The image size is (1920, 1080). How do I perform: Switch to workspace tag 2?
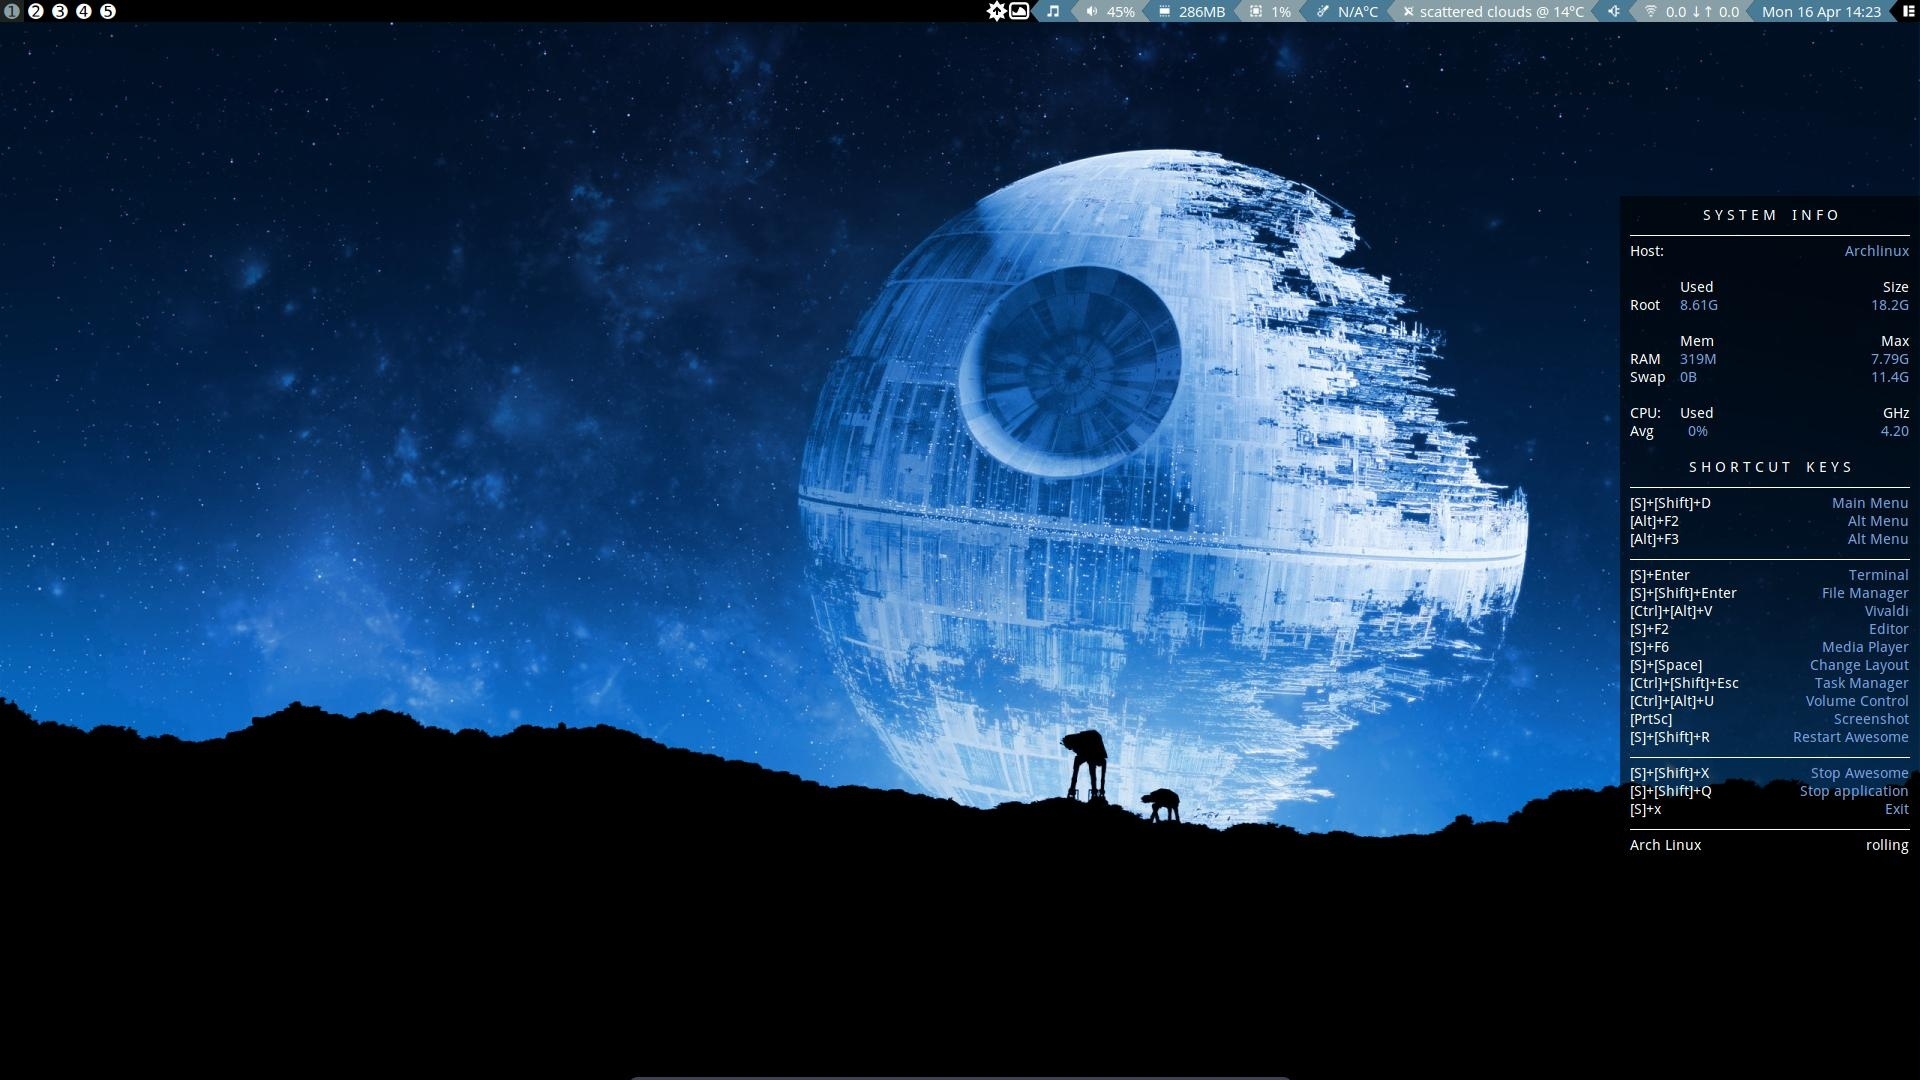click(36, 11)
